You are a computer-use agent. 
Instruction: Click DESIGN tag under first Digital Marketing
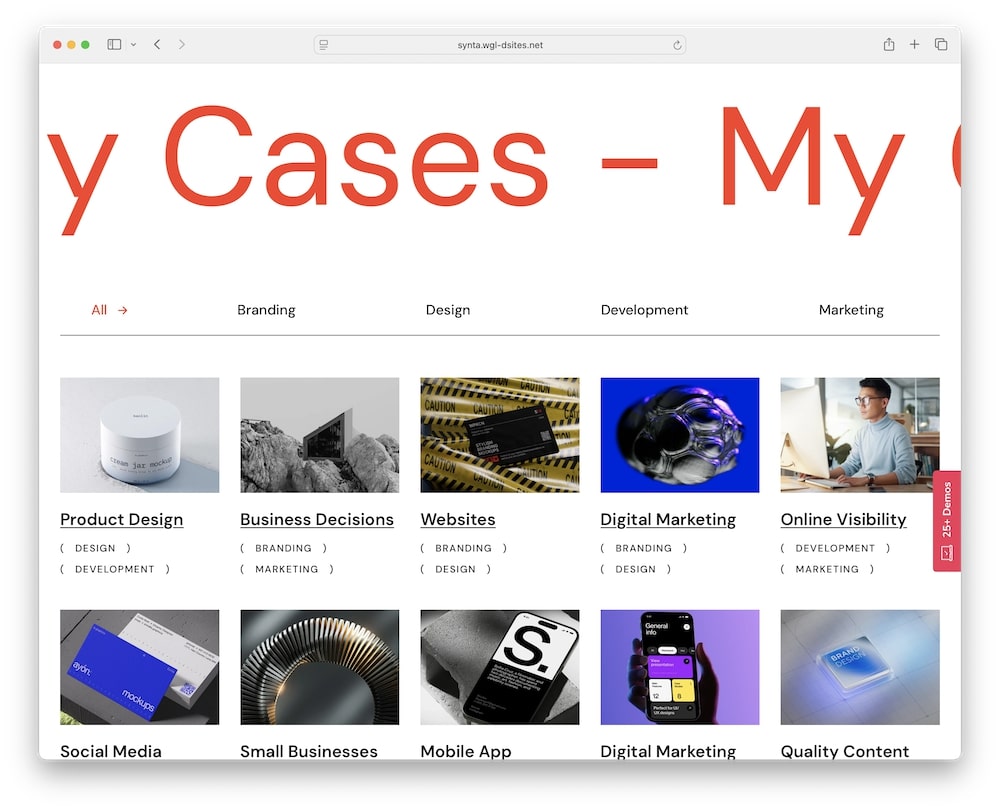point(635,569)
